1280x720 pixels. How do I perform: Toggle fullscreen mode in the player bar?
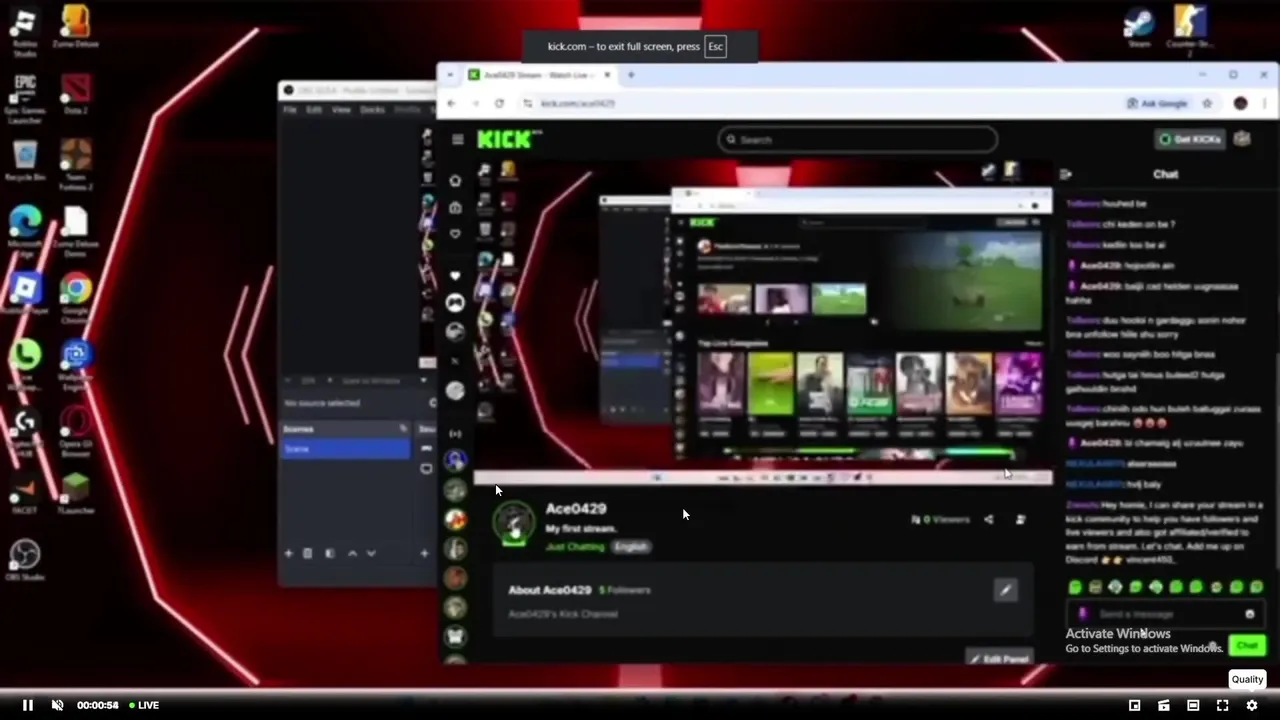click(x=1222, y=705)
